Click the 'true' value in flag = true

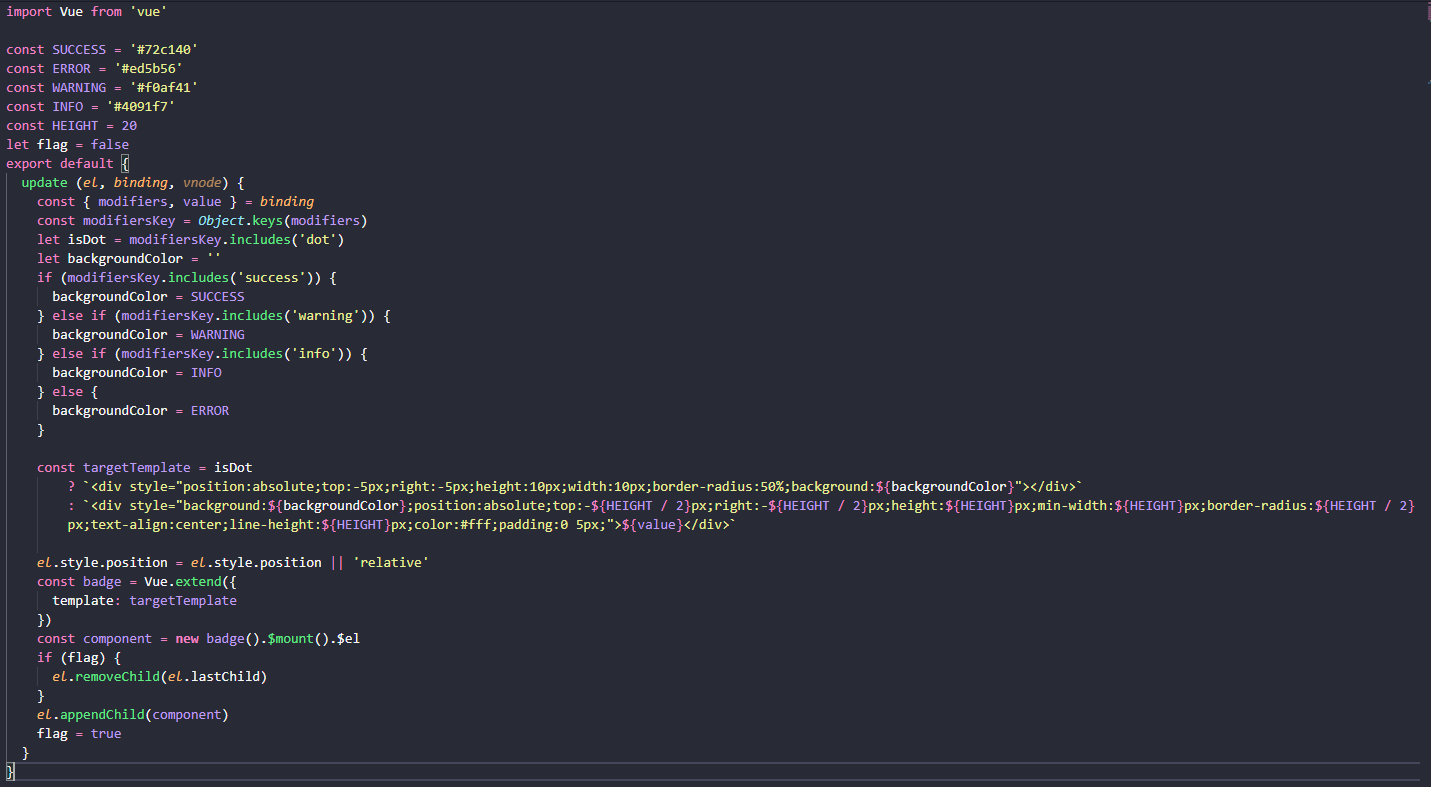pyautogui.click(x=106, y=733)
